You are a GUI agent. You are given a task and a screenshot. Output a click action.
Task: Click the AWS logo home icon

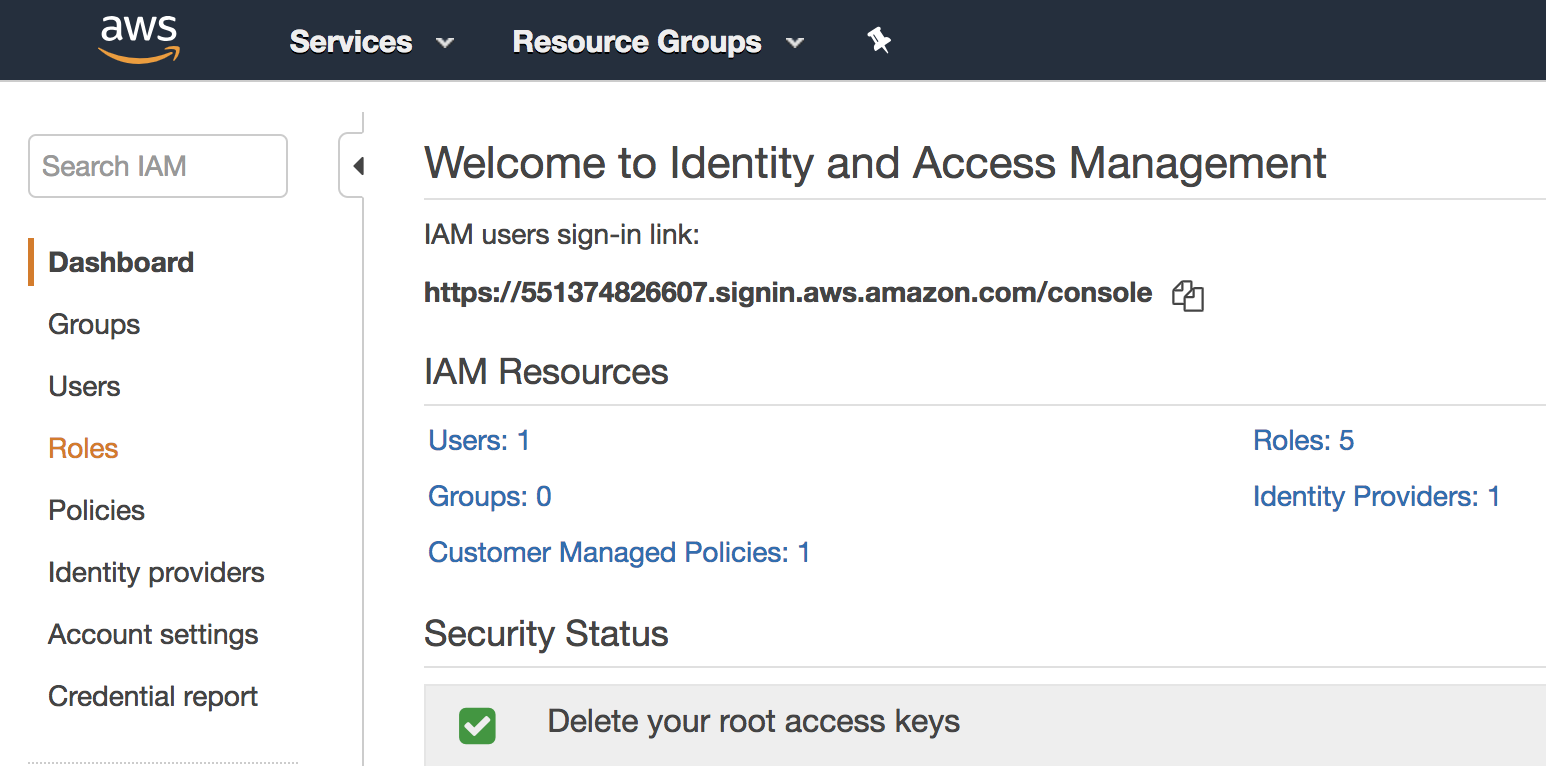click(139, 40)
